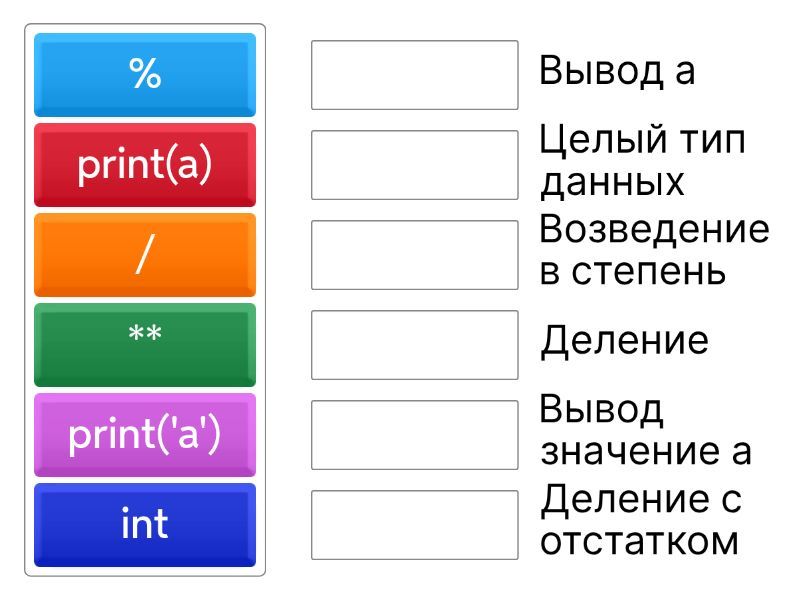Viewport: 800px width, 600px height.
Task: Click the 'Вывод значение а' text
Action: (645, 430)
